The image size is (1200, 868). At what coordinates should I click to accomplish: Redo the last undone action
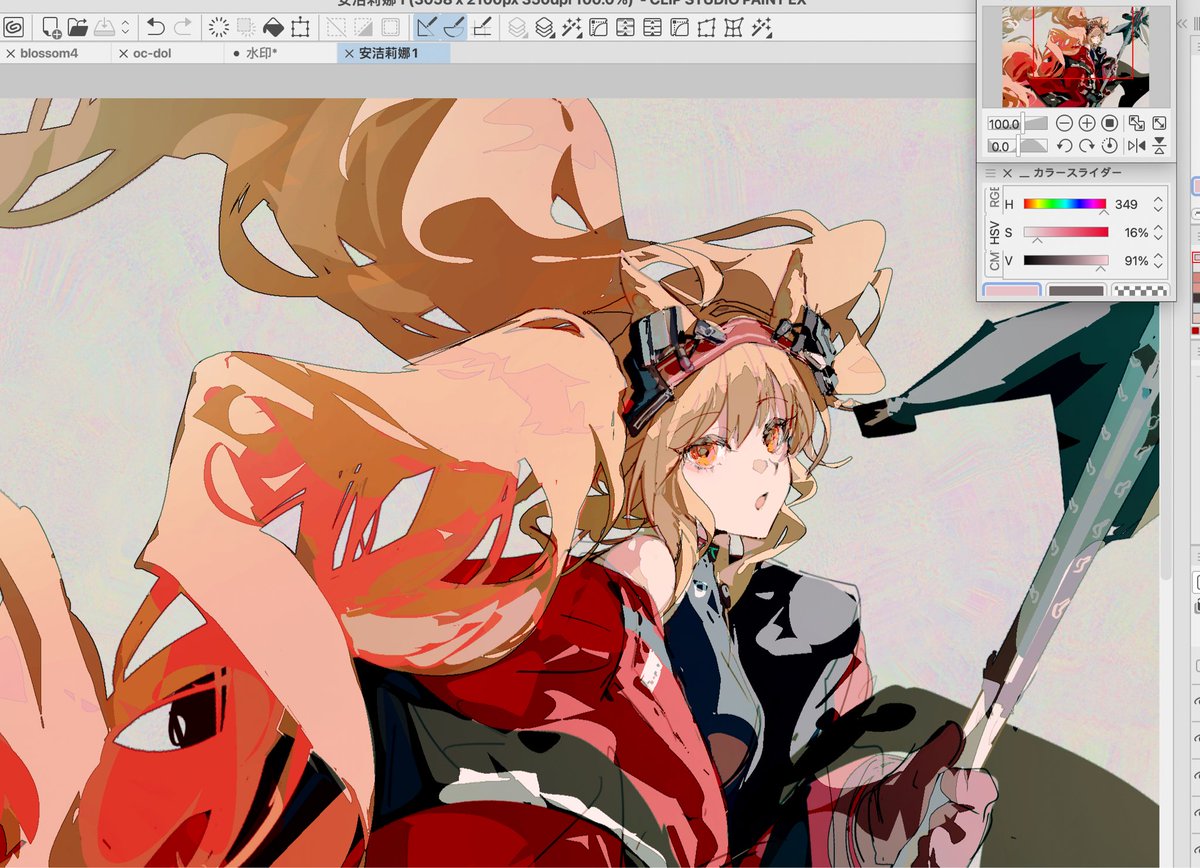click(x=182, y=27)
